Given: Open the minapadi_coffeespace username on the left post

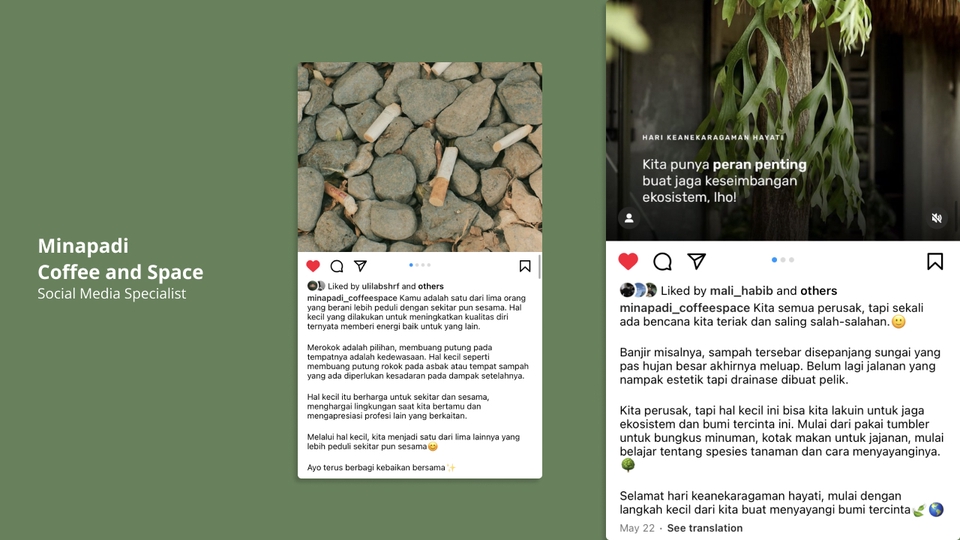Looking at the screenshot, I should [x=352, y=298].
